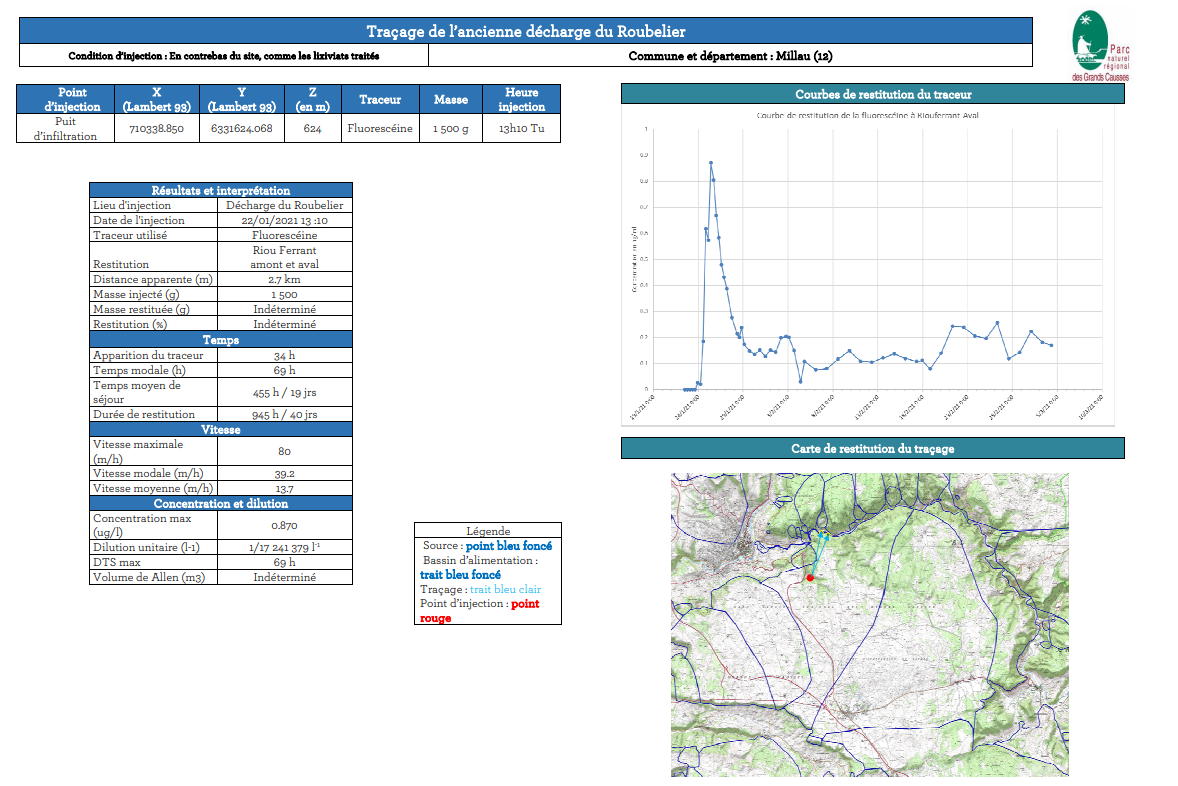Click the "Concentration et dilution" section header
The width and height of the screenshot is (1178, 786).
220,503
